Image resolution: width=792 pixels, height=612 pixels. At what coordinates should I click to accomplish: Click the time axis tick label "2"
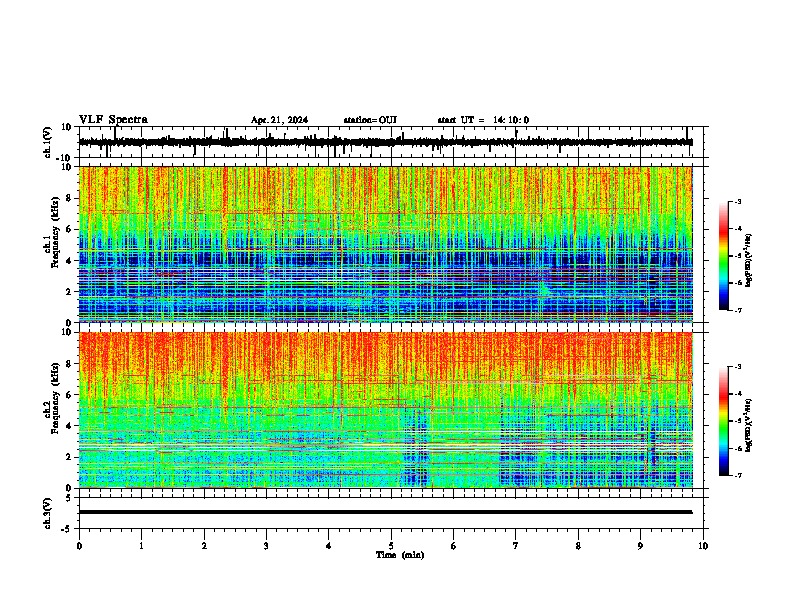pos(204,546)
